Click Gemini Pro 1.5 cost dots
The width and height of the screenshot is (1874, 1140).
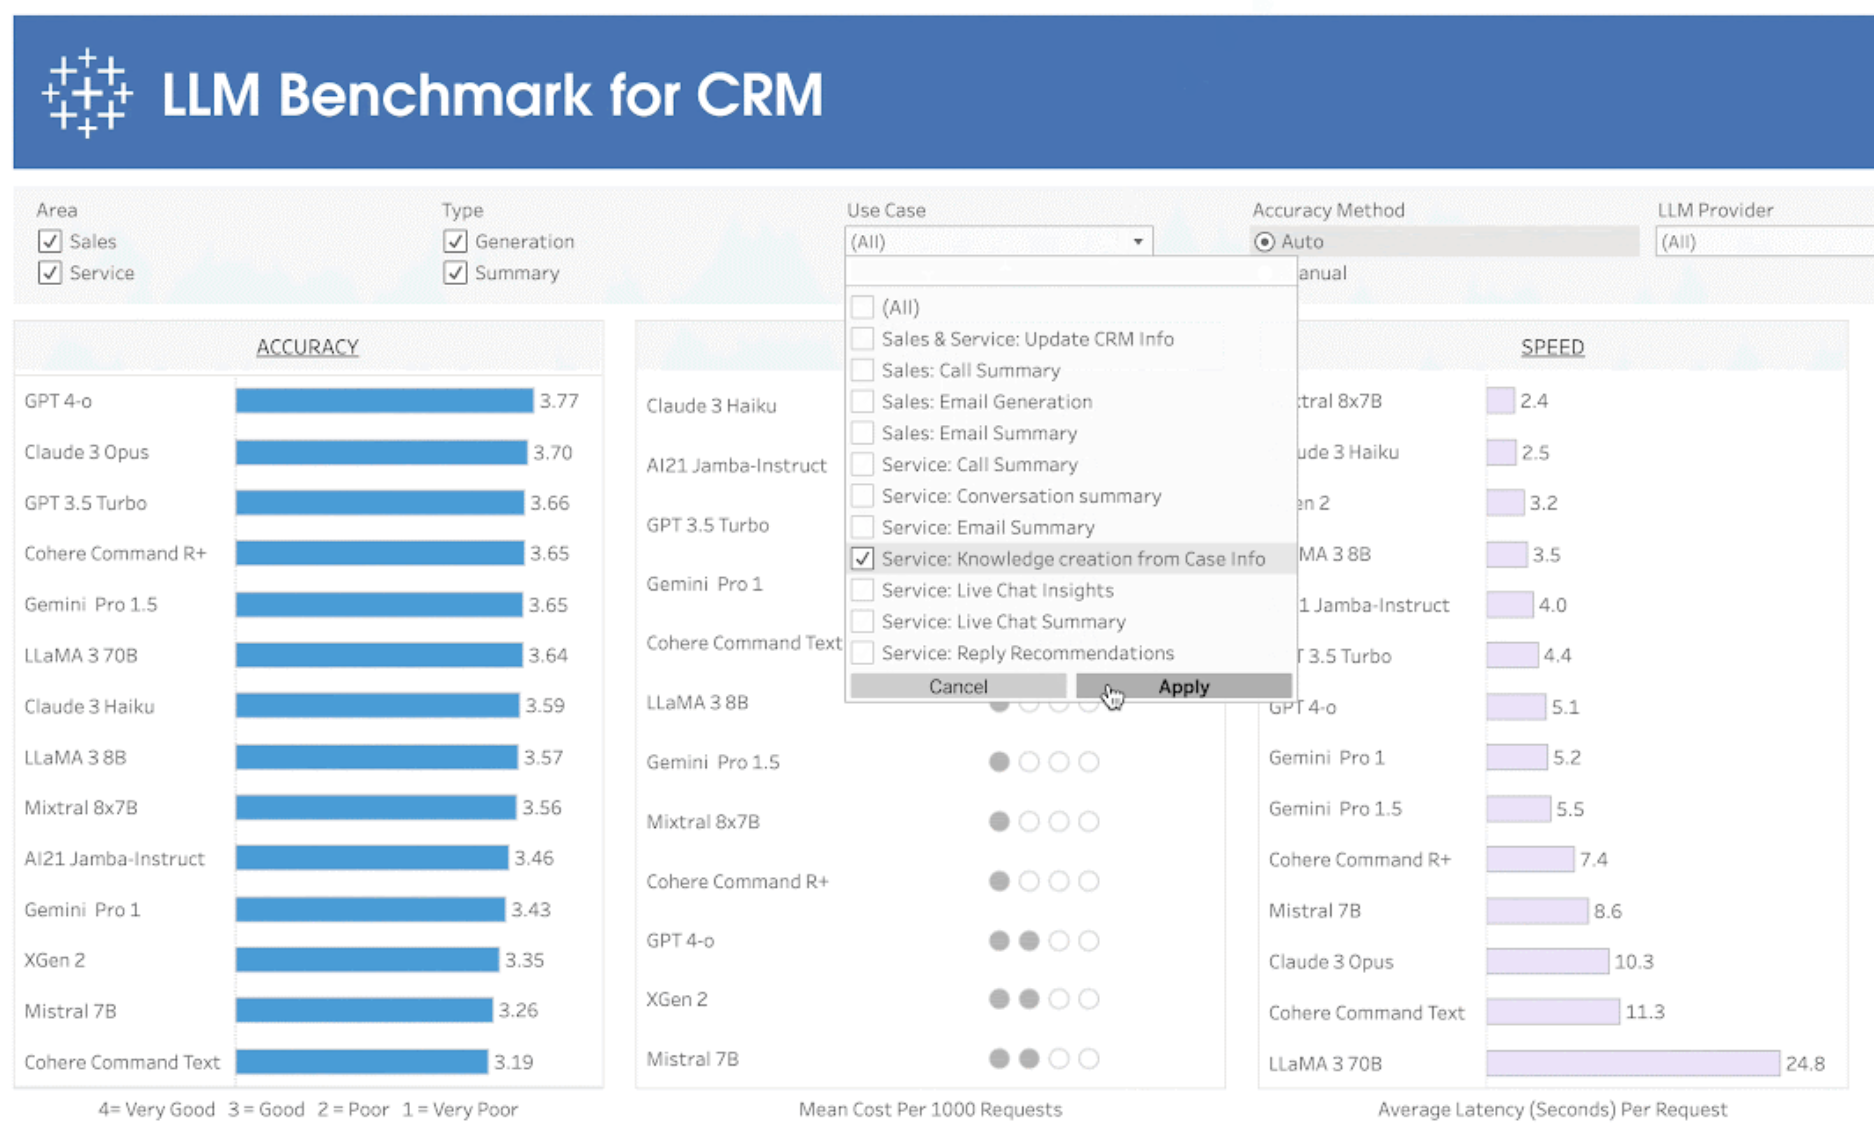tap(1044, 762)
